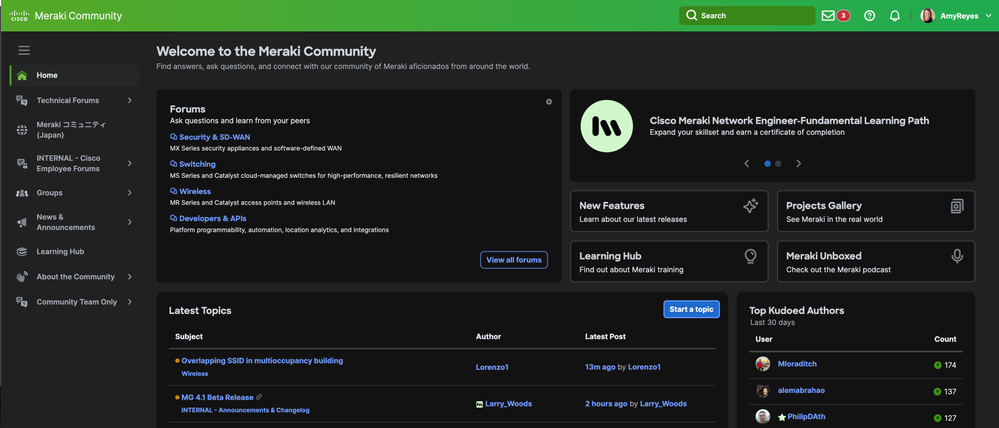Click the Cisco Meraki Community logo
The width and height of the screenshot is (999, 428).
coord(66,16)
